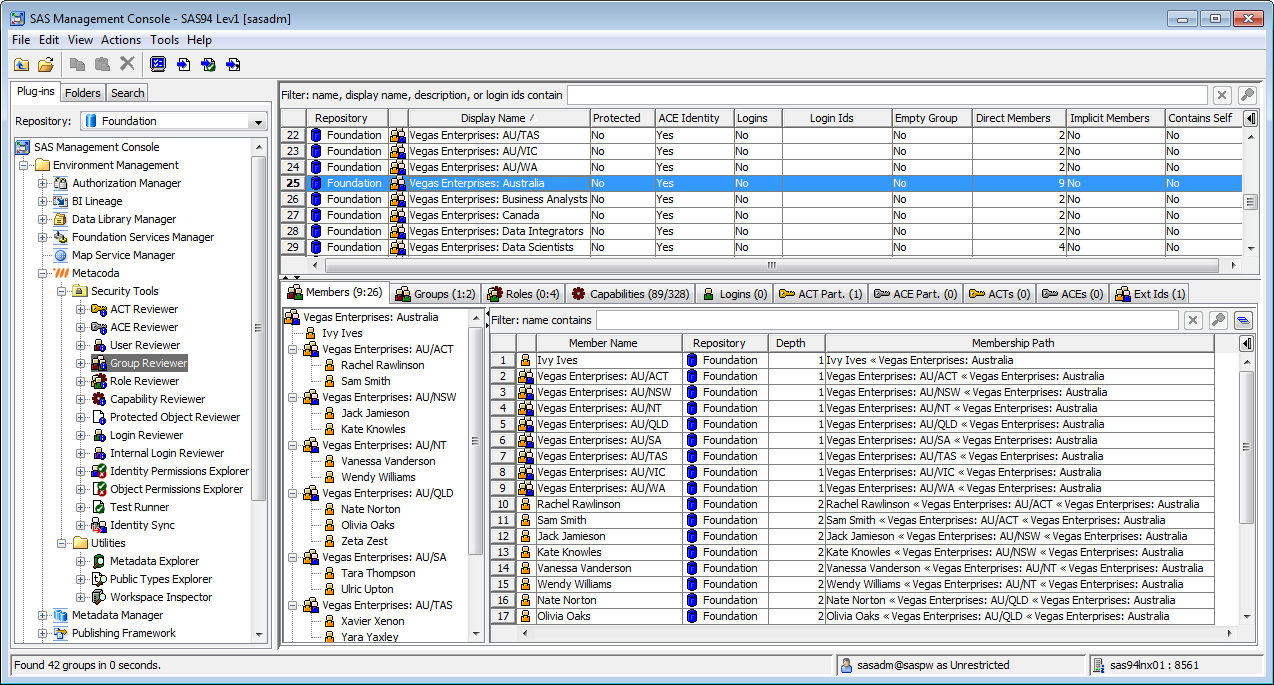The image size is (1274, 685).
Task: Click the blue arrow page icon with green check
Action: click(x=208, y=64)
